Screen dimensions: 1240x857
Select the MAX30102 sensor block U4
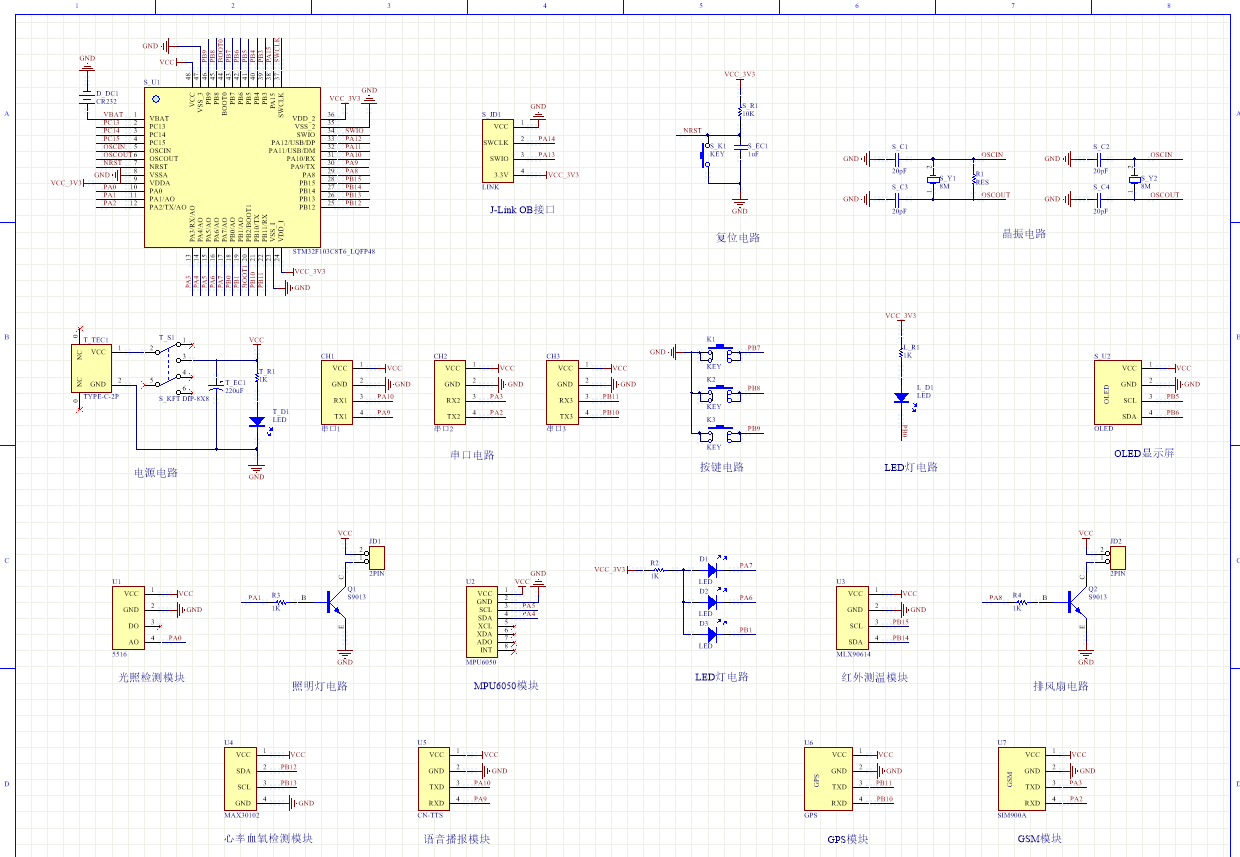pyautogui.click(x=240, y=779)
